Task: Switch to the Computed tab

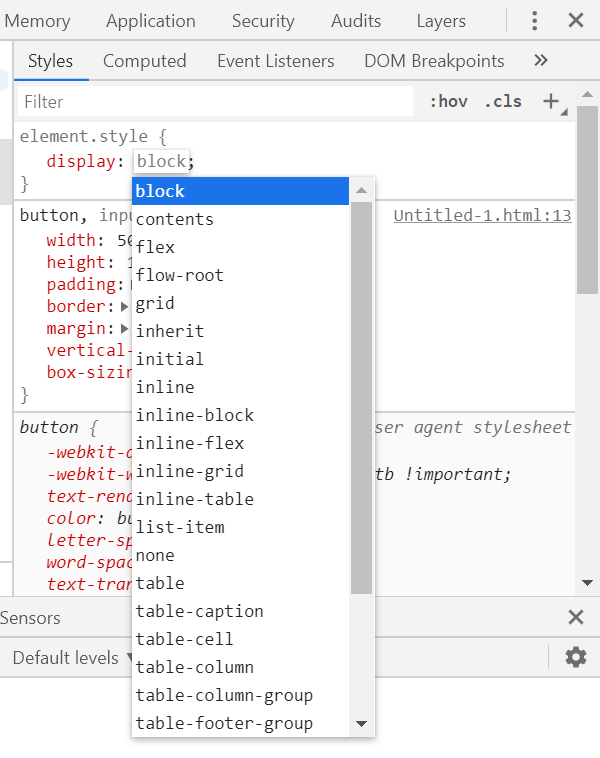Action: point(144,61)
